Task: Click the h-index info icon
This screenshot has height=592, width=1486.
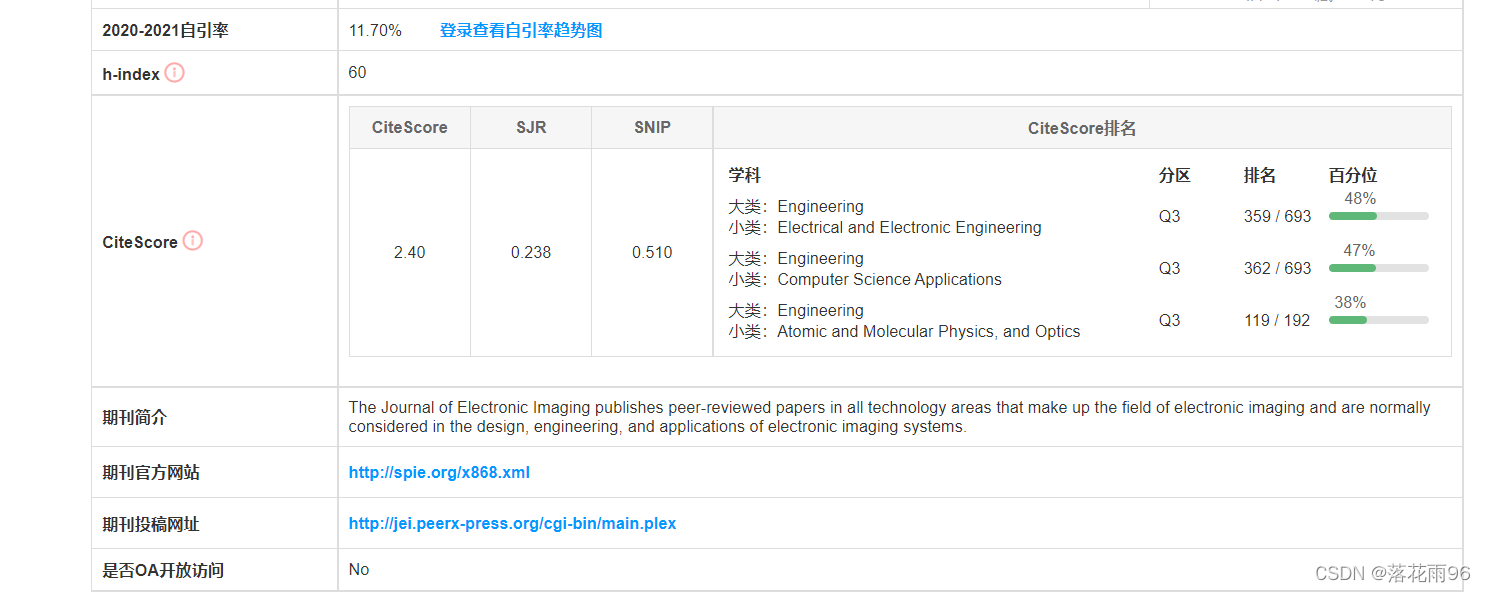Action: [173, 72]
